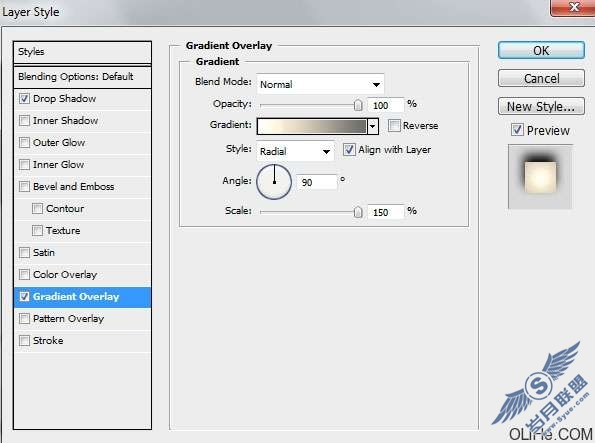Click the Scale percentage field
The height and width of the screenshot is (443, 595).
point(385,212)
